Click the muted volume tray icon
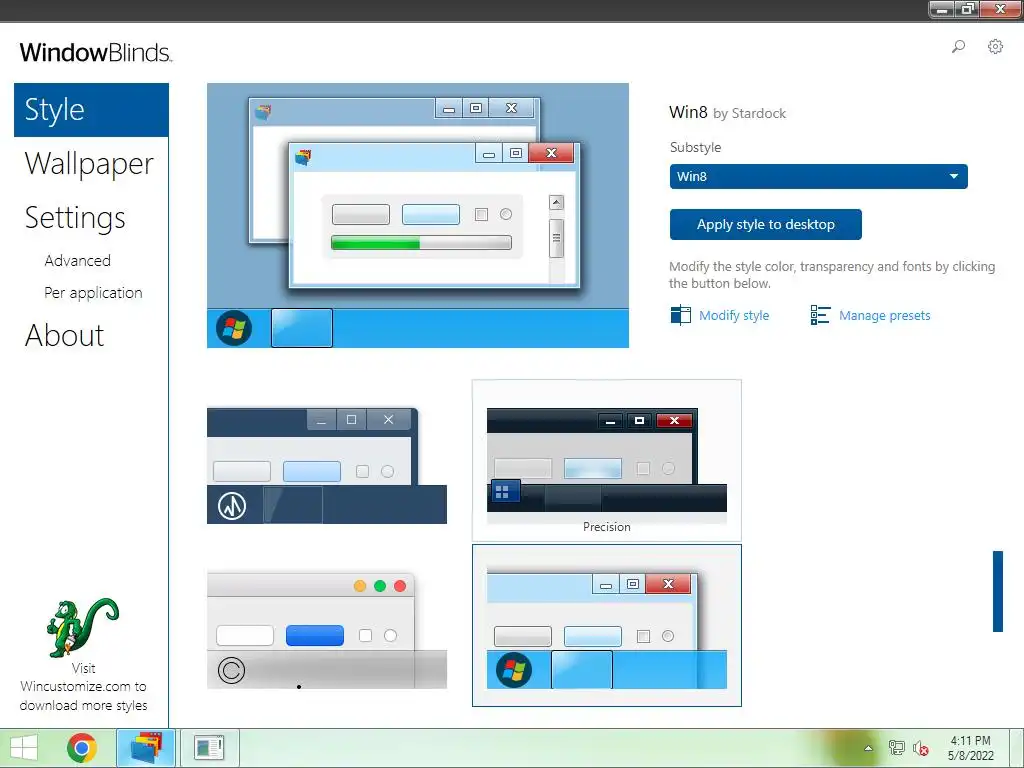 click(921, 748)
